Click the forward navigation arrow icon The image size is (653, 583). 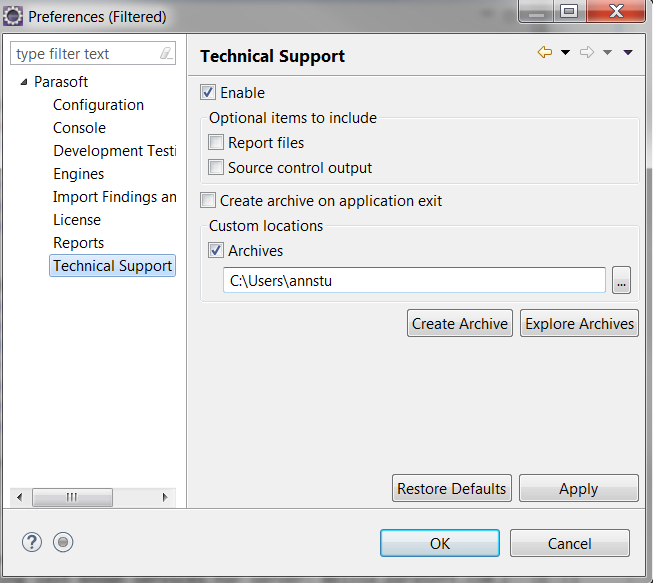587,52
